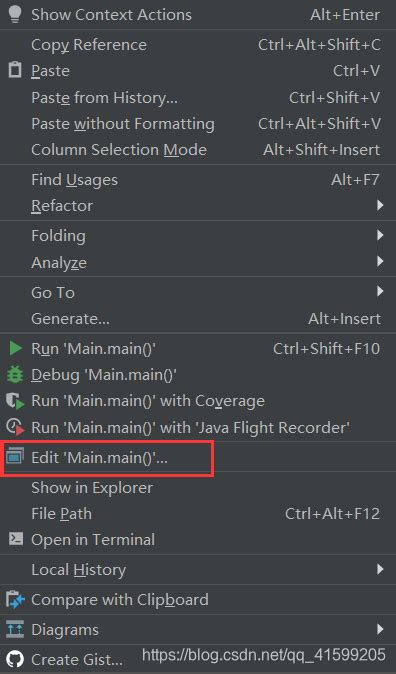The image size is (396, 674).
Task: Expand the Folding submenu arrow
Action: (x=380, y=235)
